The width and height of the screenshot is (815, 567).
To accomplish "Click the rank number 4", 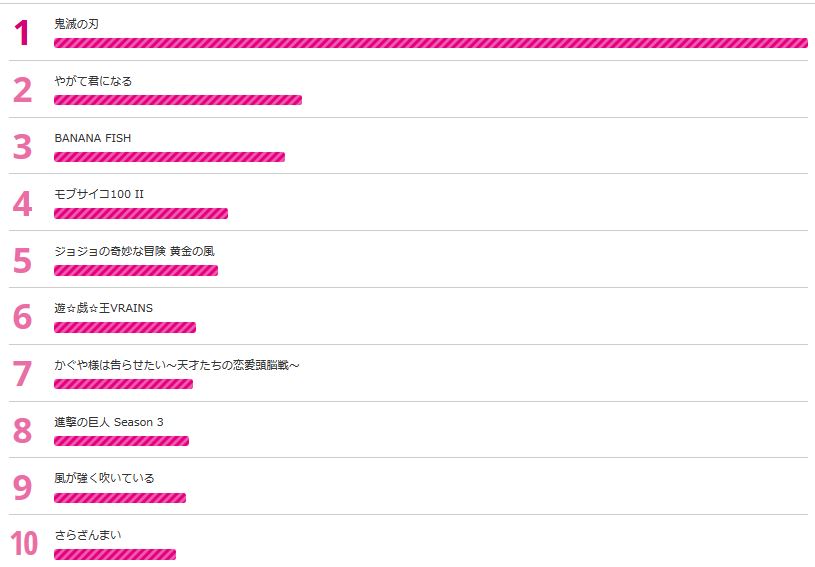I will pos(23,204).
